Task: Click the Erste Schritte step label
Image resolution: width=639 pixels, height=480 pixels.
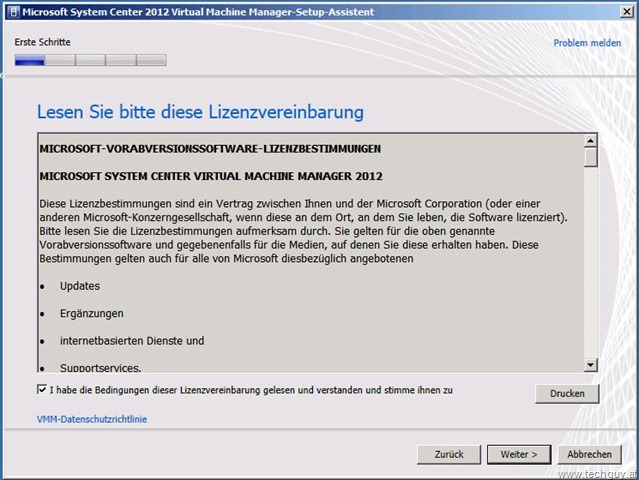Action: pos(42,42)
